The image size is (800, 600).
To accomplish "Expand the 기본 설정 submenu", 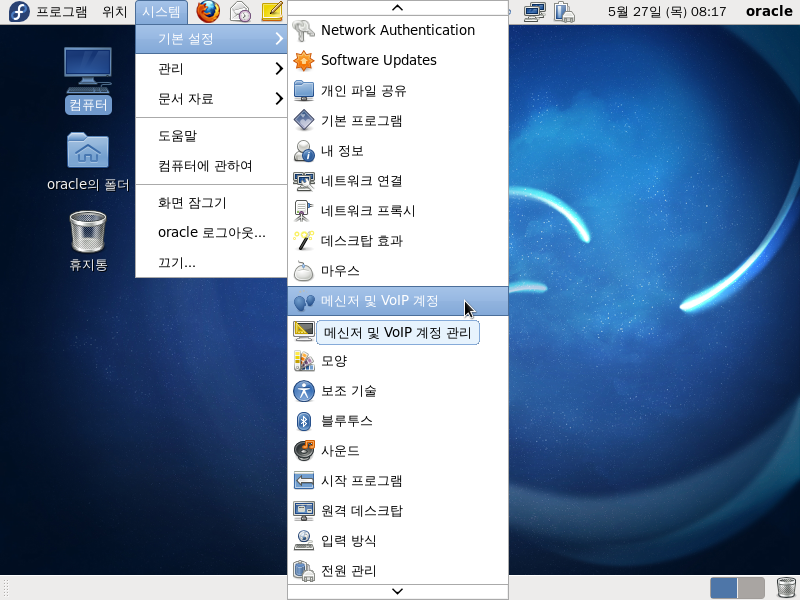I will click(211, 39).
